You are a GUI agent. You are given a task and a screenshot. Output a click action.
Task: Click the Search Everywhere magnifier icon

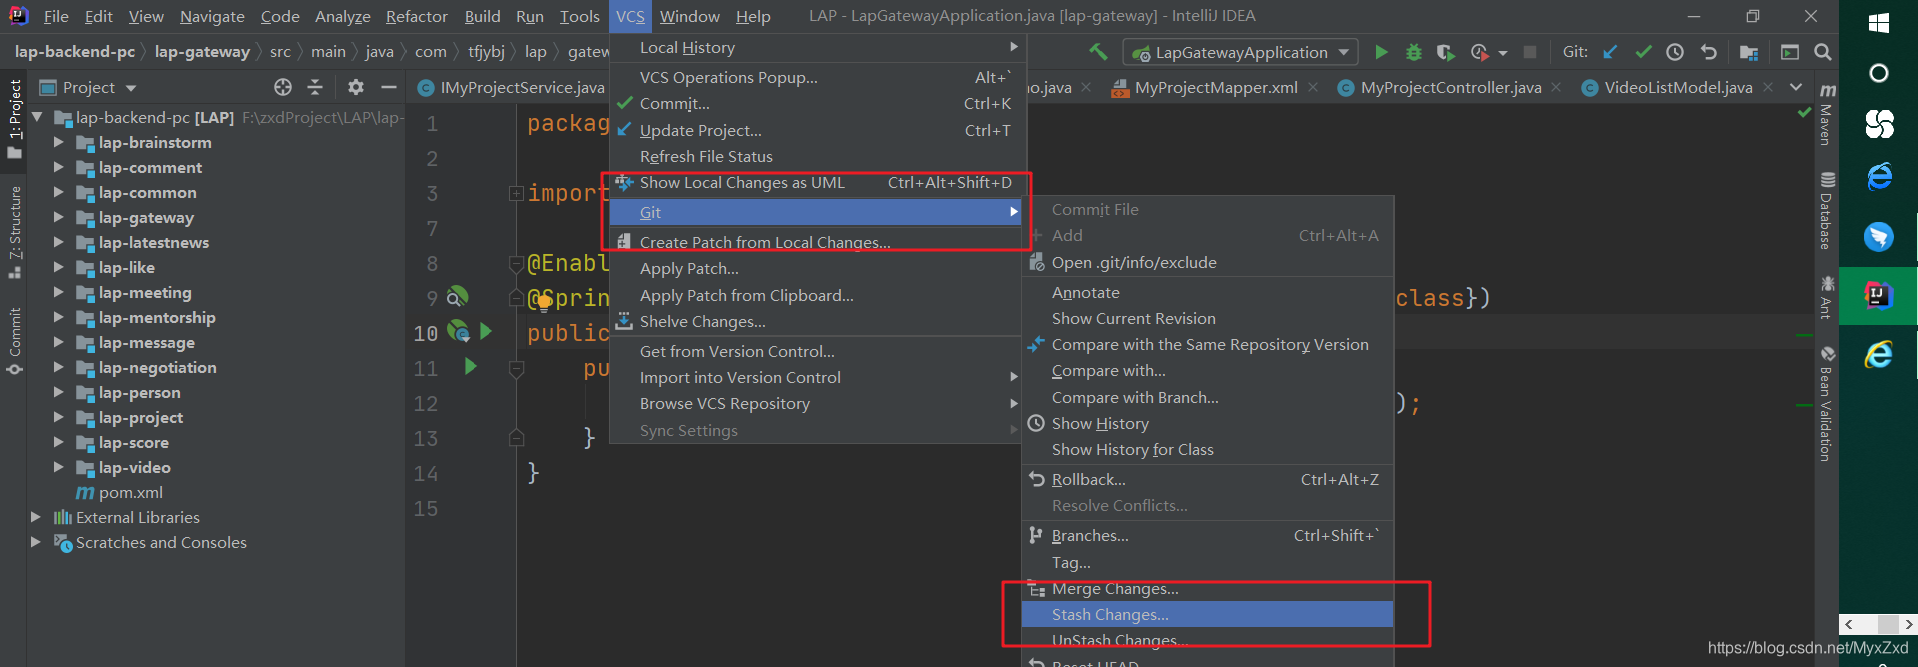click(1823, 52)
